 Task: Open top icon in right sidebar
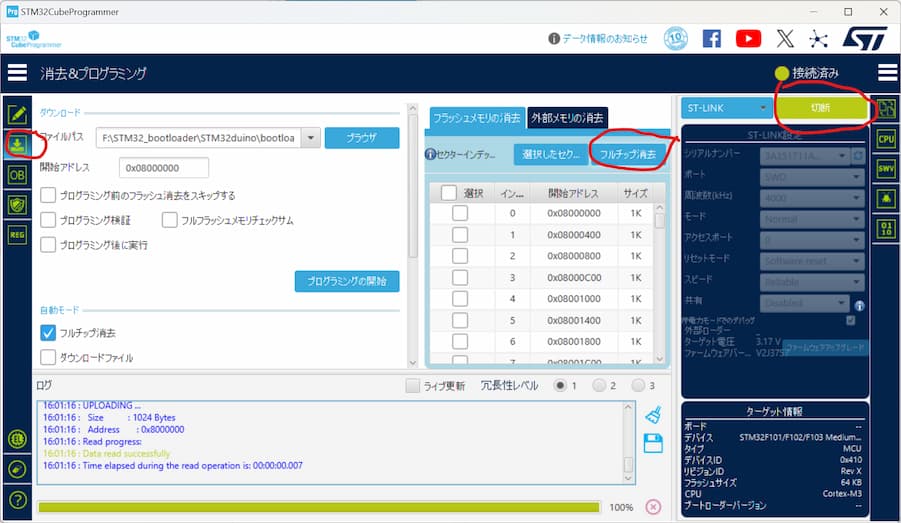click(x=886, y=109)
